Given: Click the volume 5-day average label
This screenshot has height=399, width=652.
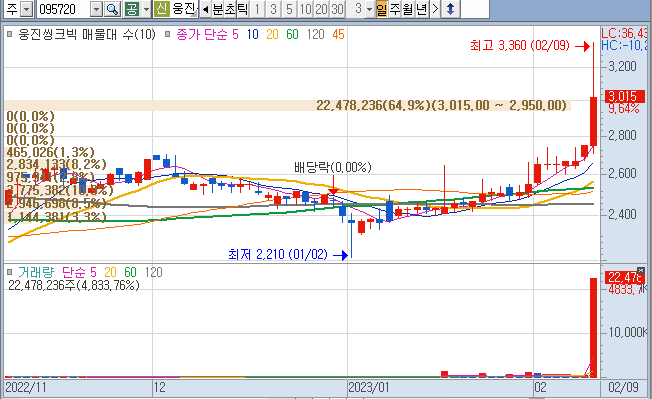Looking at the screenshot, I should point(93,272).
